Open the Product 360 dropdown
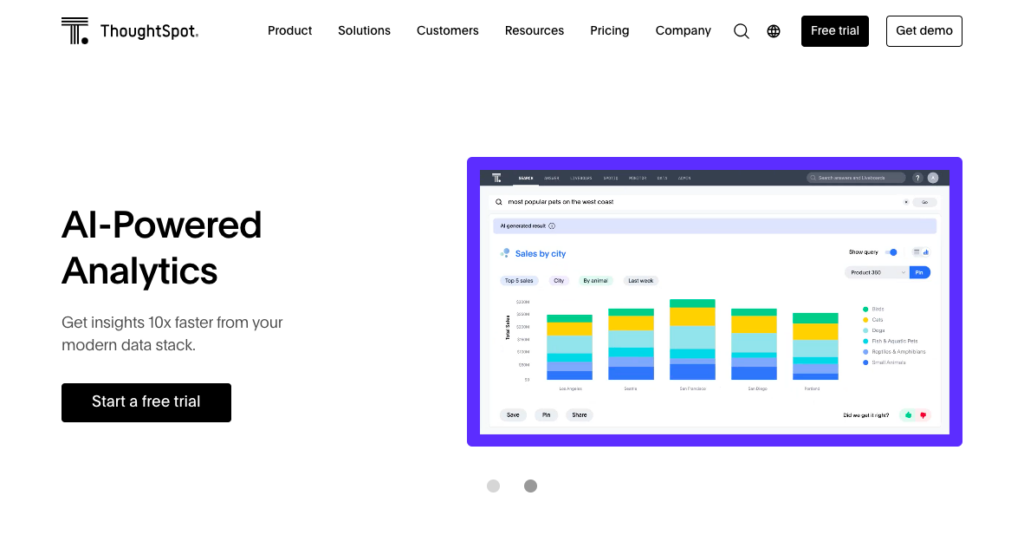 pyautogui.click(x=876, y=272)
